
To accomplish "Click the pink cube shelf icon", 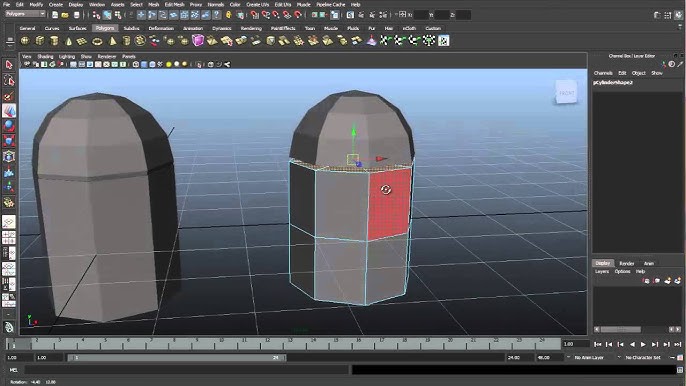I will point(198,41).
